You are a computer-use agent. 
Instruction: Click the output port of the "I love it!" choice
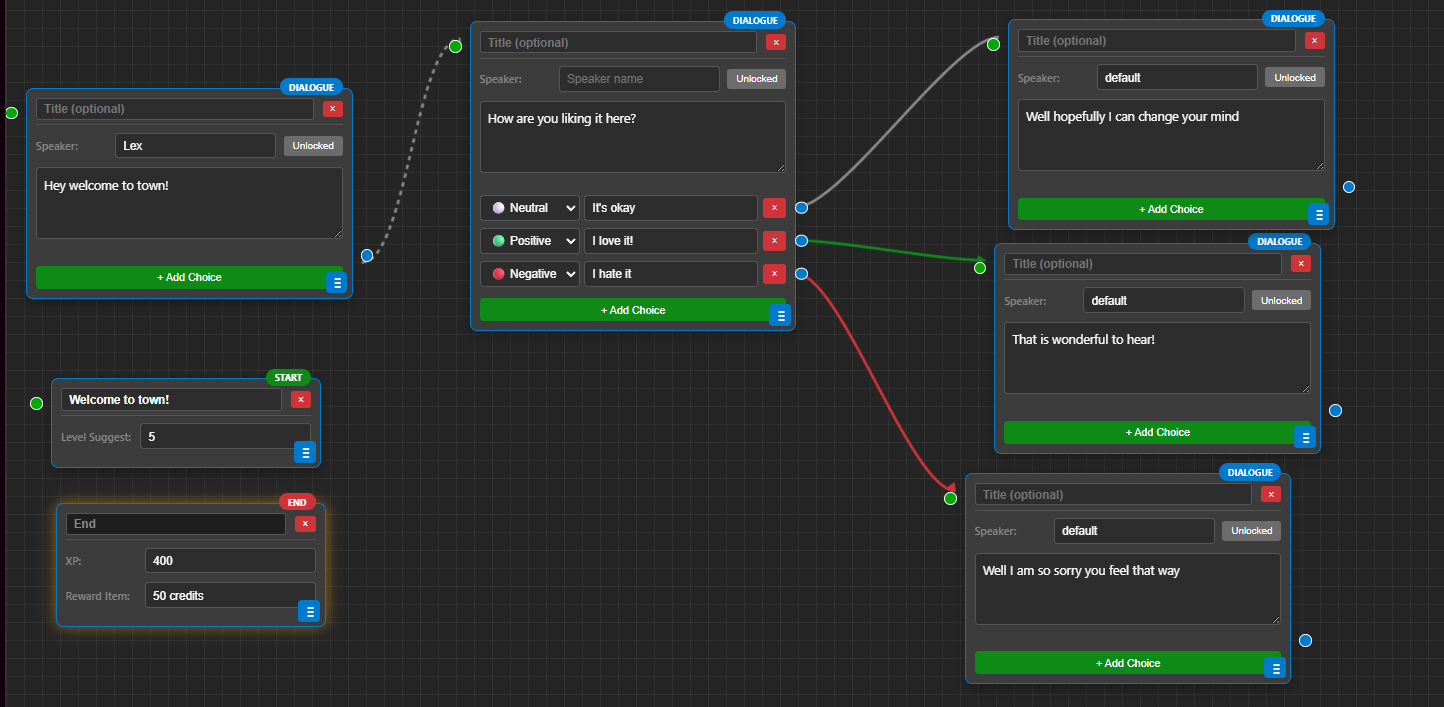pyautogui.click(x=801, y=241)
